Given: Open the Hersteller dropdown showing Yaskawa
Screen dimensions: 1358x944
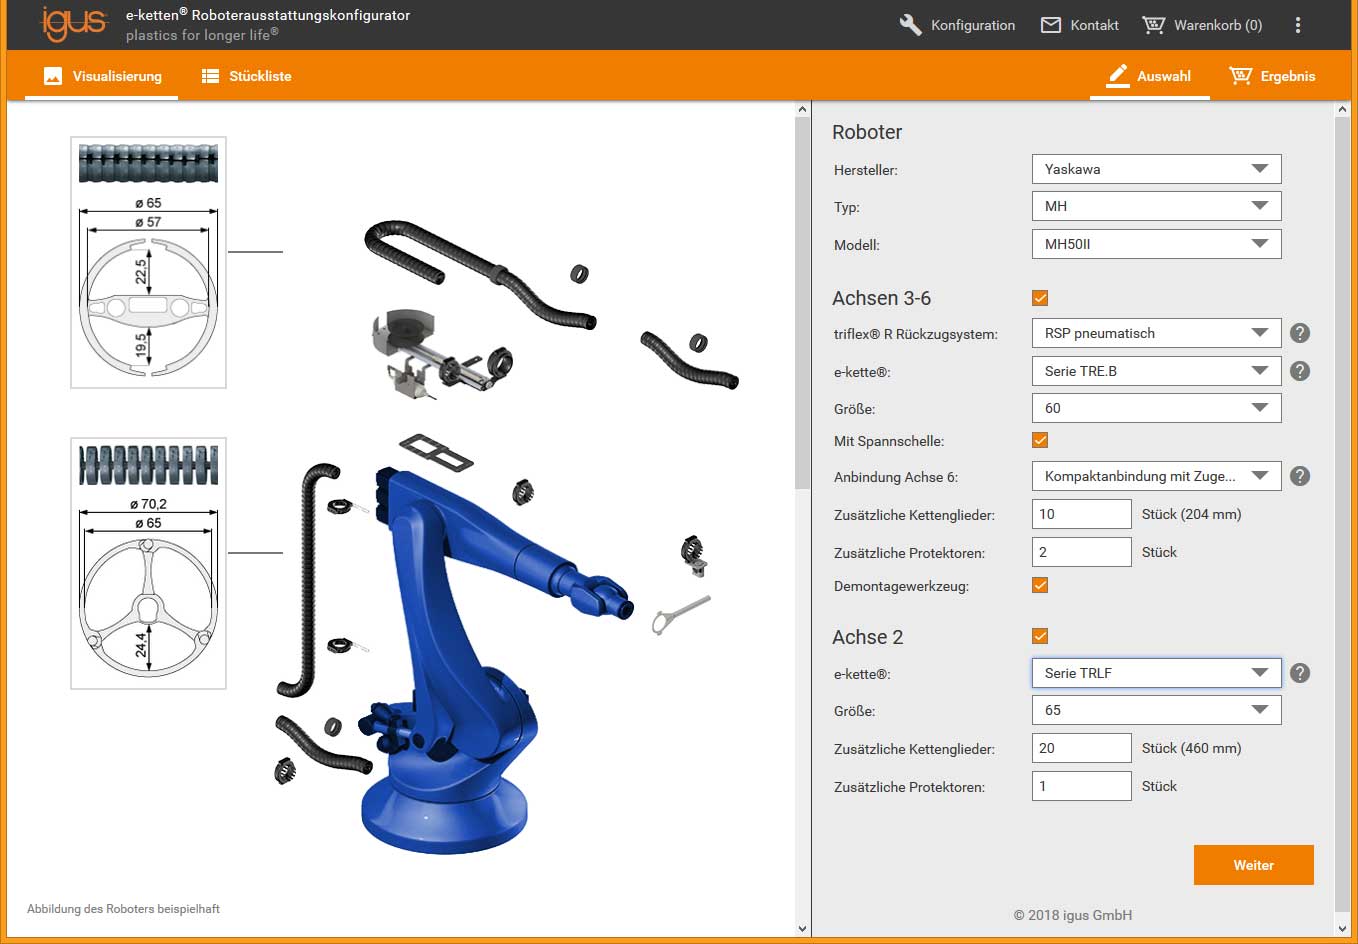Looking at the screenshot, I should [x=1156, y=169].
